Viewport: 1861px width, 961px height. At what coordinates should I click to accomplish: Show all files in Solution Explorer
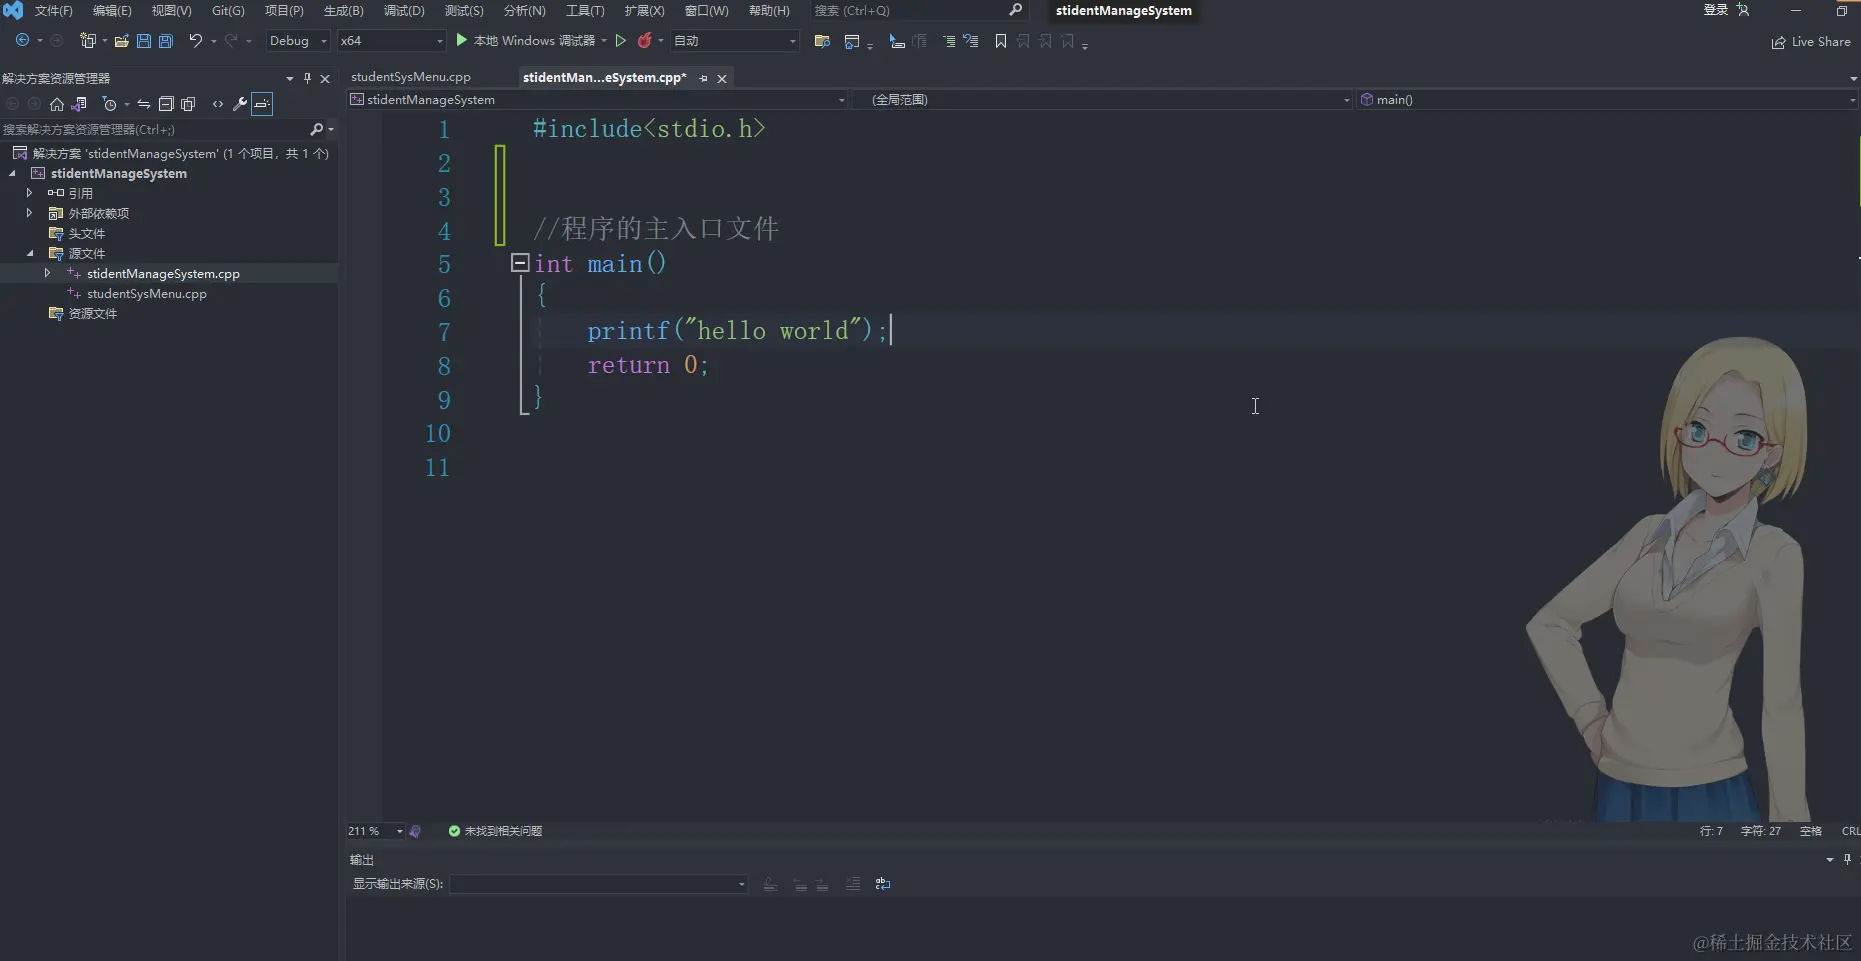(188, 104)
